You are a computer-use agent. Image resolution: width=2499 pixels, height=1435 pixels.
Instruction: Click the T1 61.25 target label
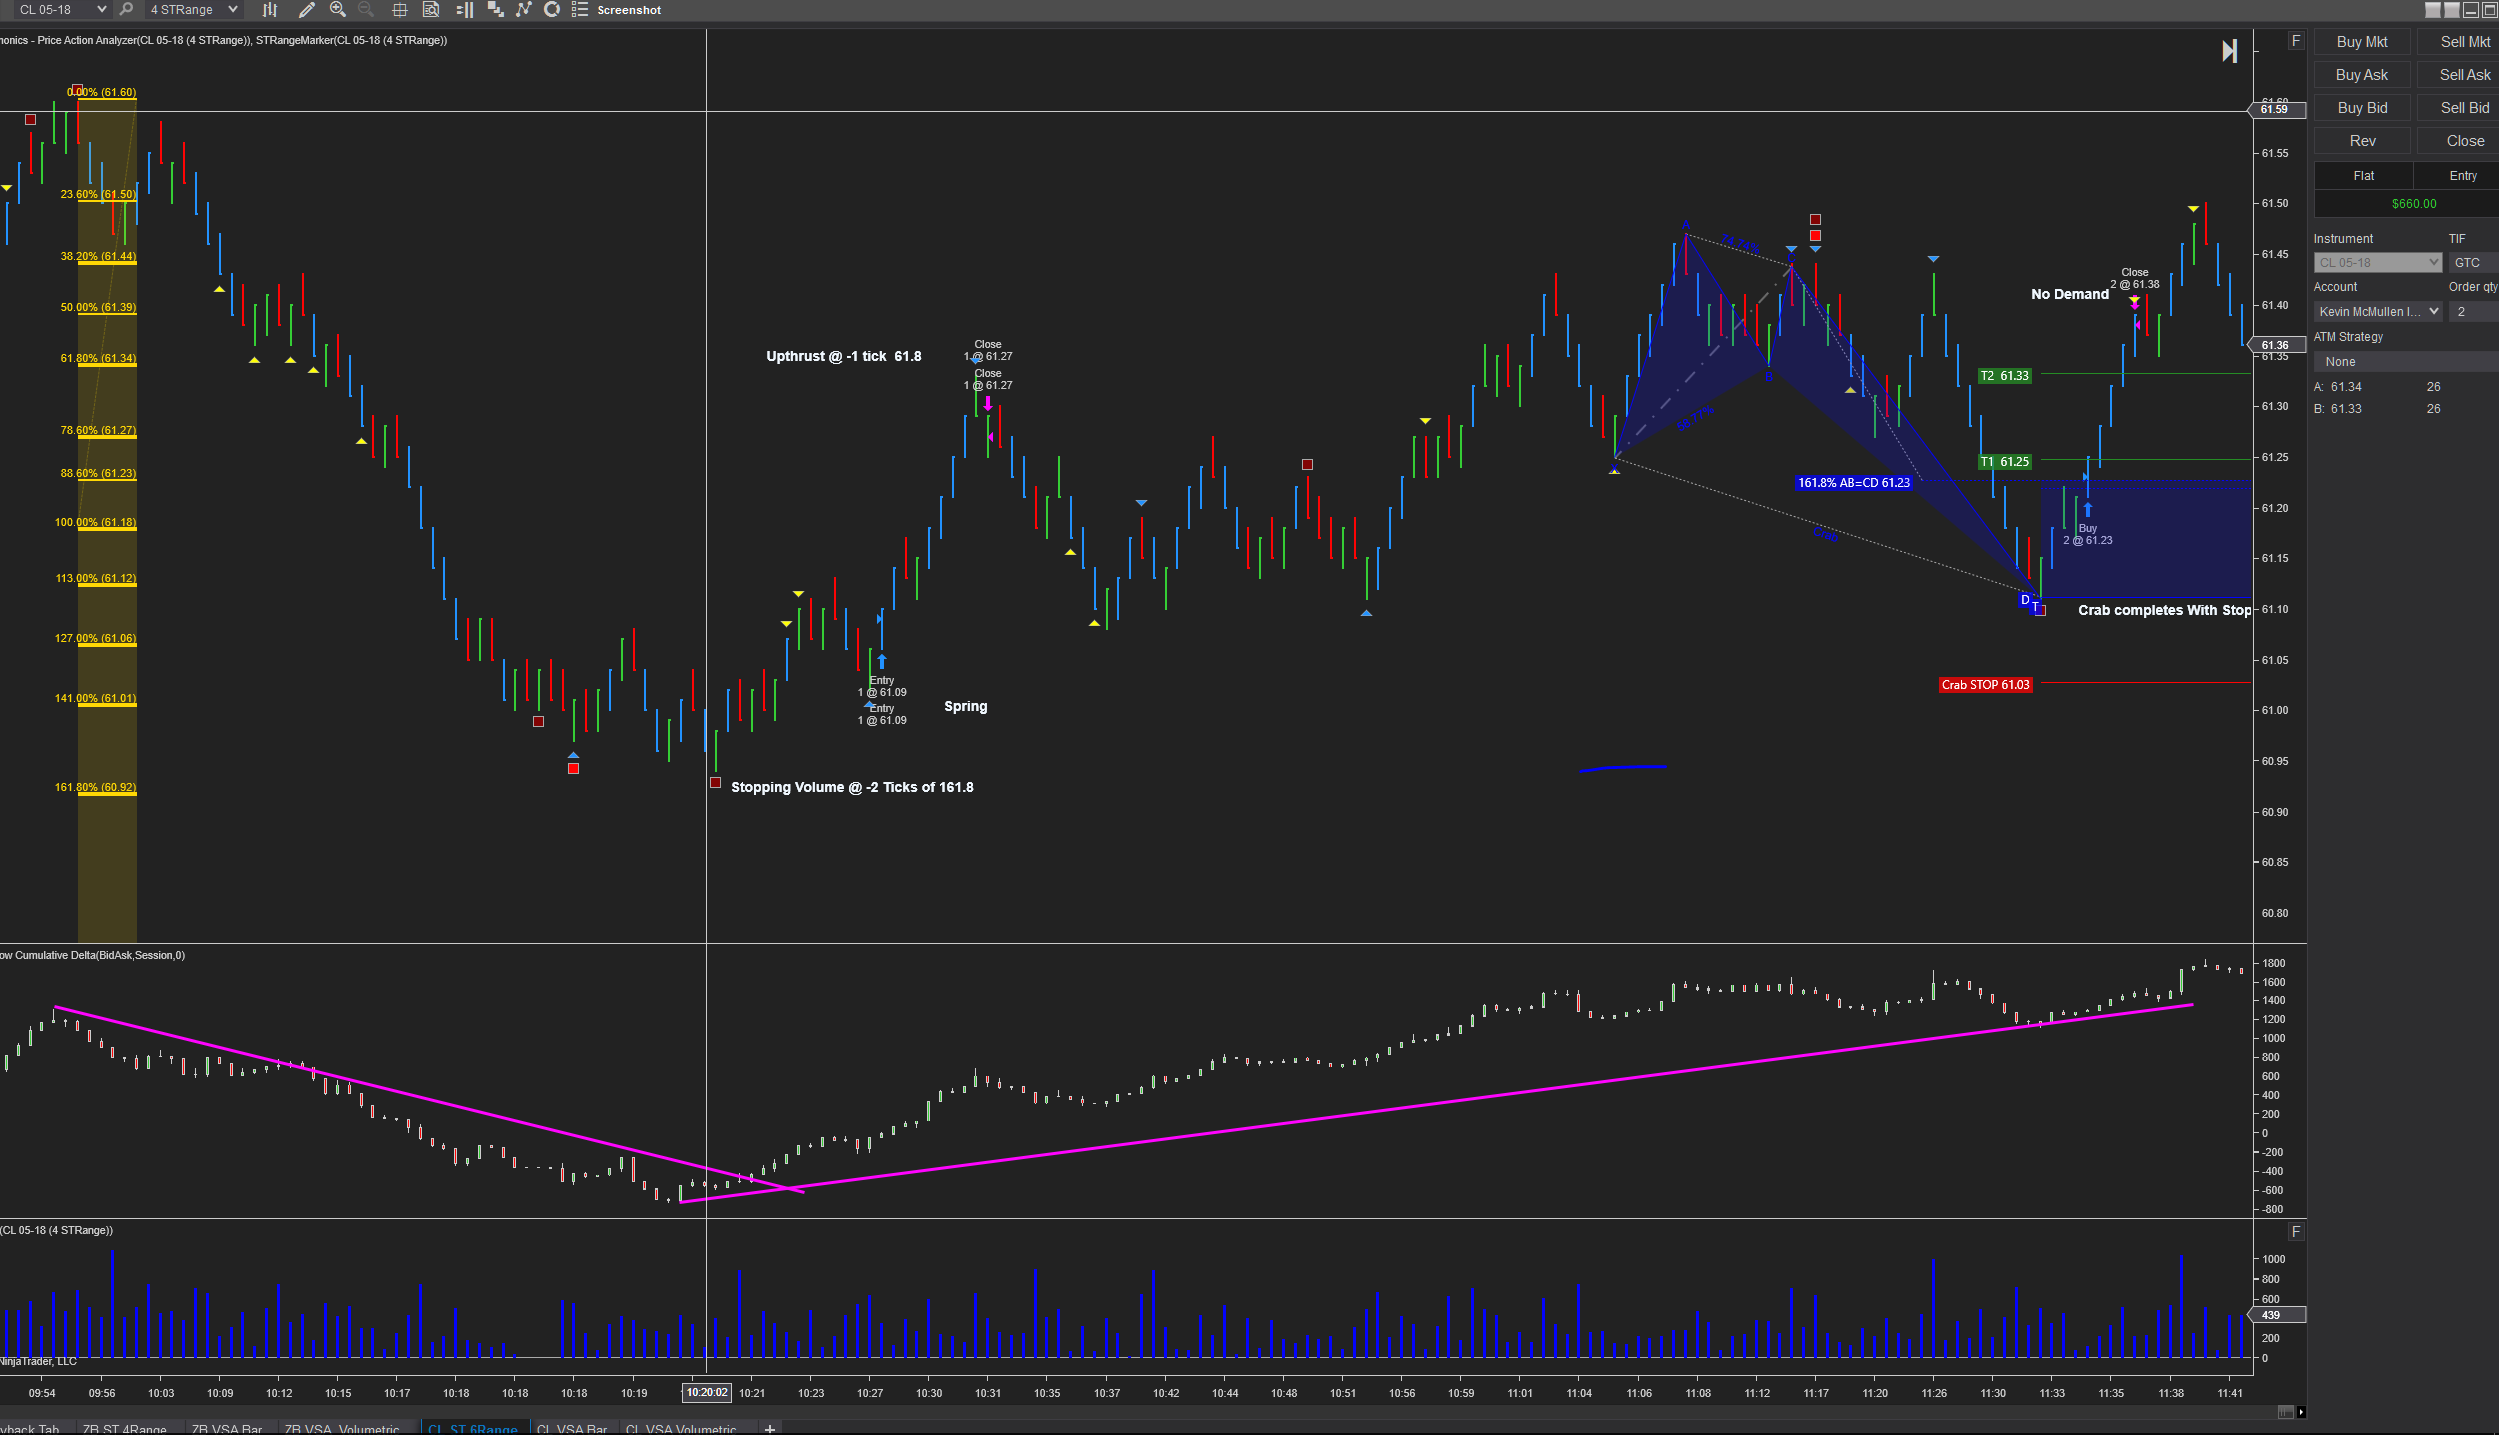(2005, 462)
